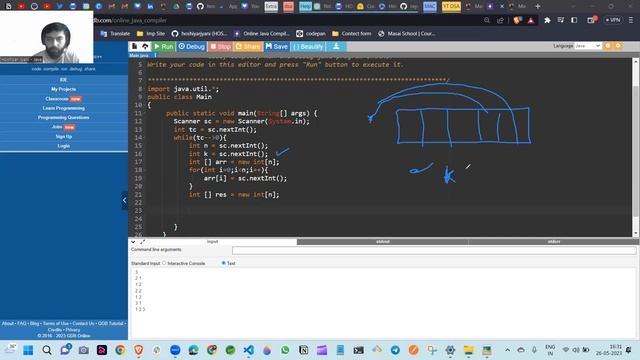Open Jobs in sidebar
This screenshot has height=360, width=640.
[x=63, y=127]
